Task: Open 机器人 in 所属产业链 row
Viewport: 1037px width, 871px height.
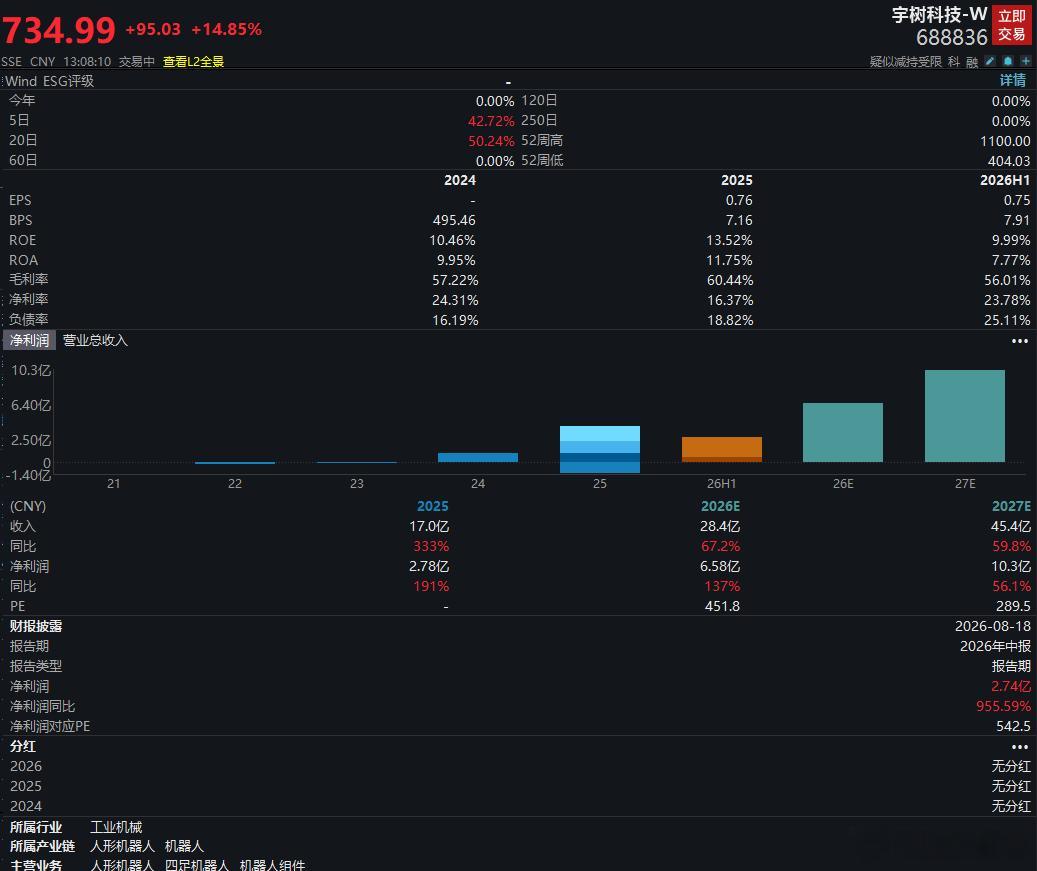Action: (x=185, y=846)
